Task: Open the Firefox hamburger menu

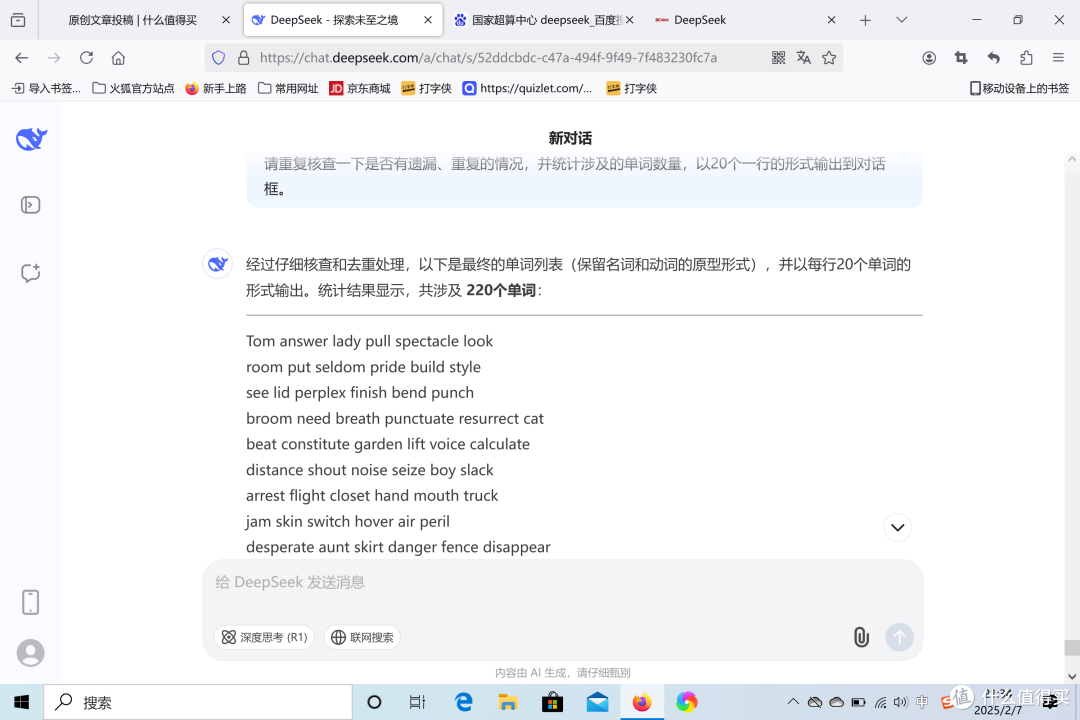Action: point(1058,58)
